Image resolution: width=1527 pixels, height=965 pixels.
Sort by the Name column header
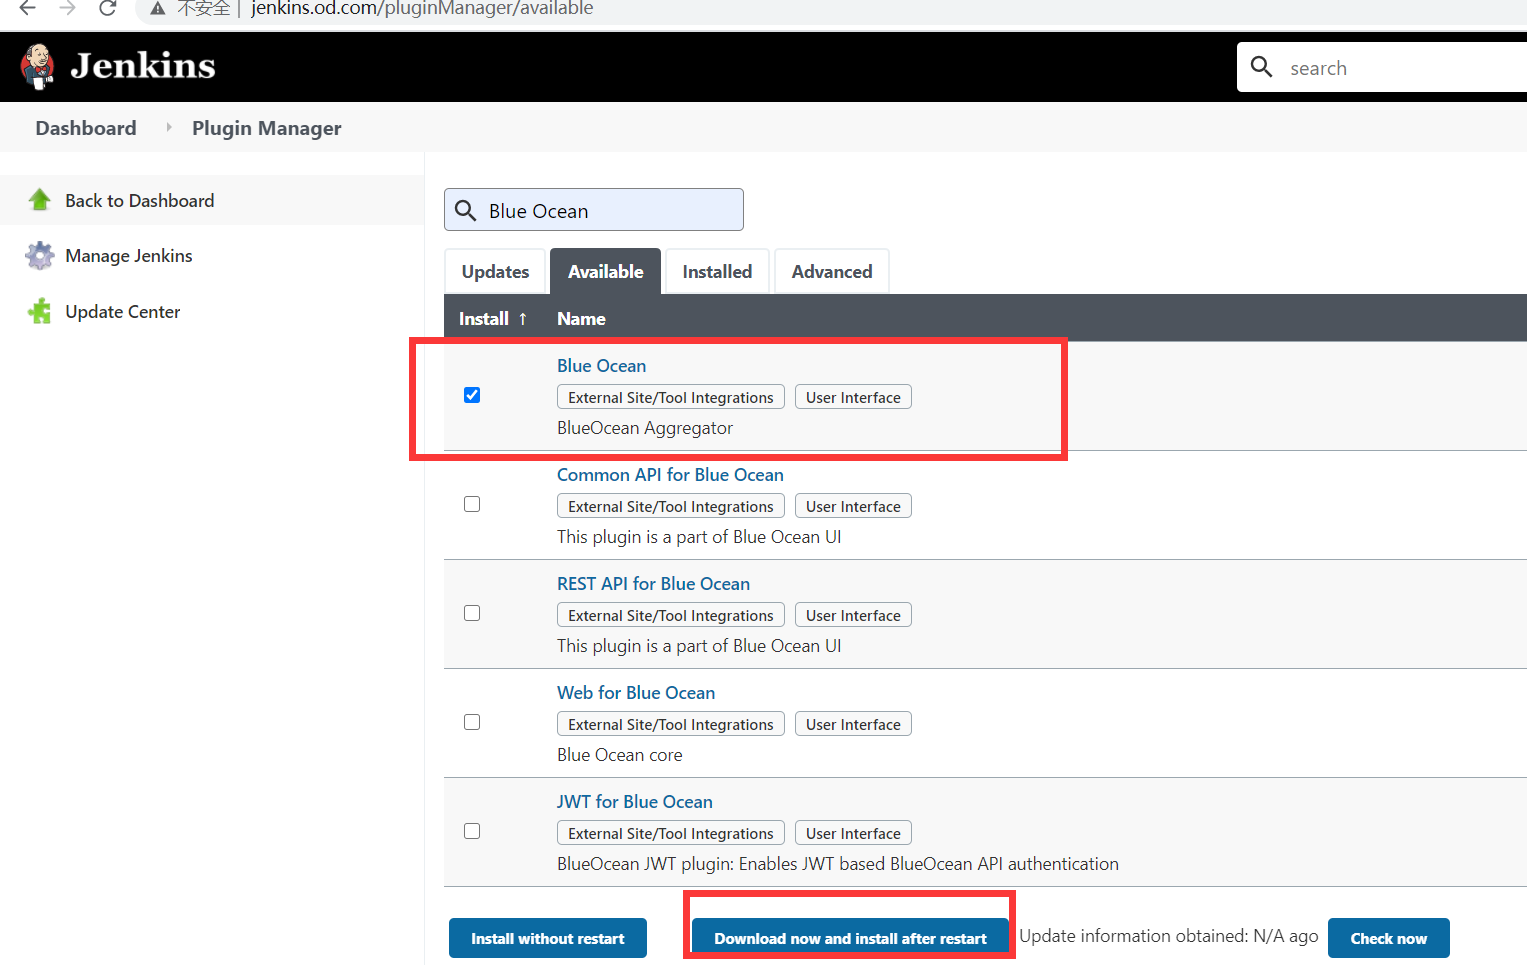pos(581,318)
